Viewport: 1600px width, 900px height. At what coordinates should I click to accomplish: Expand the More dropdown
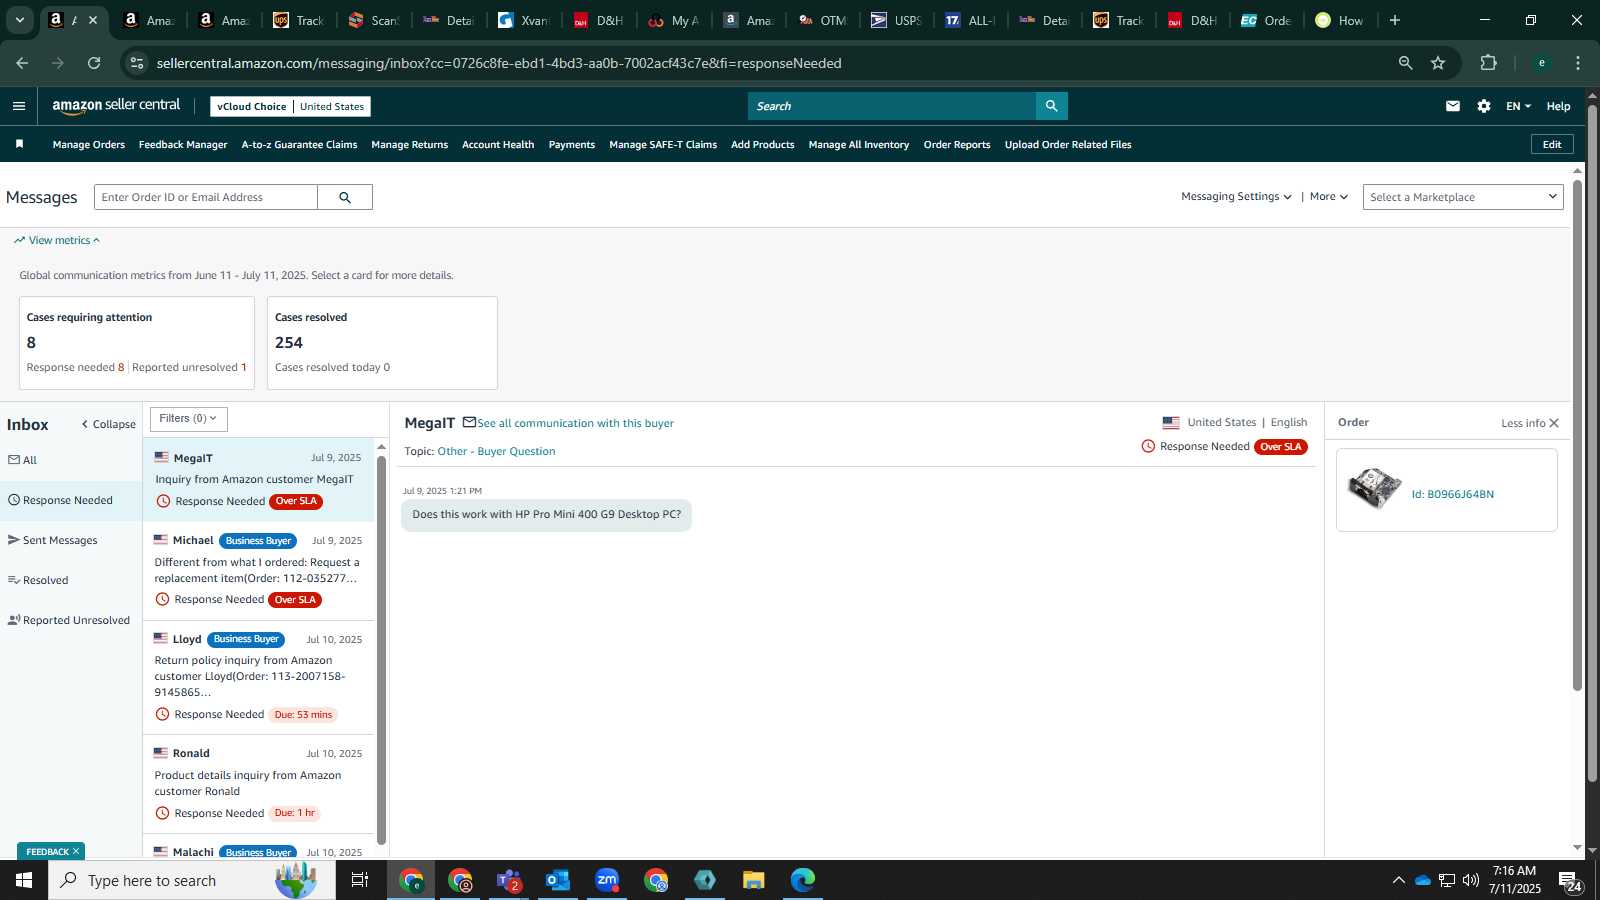1329,197
